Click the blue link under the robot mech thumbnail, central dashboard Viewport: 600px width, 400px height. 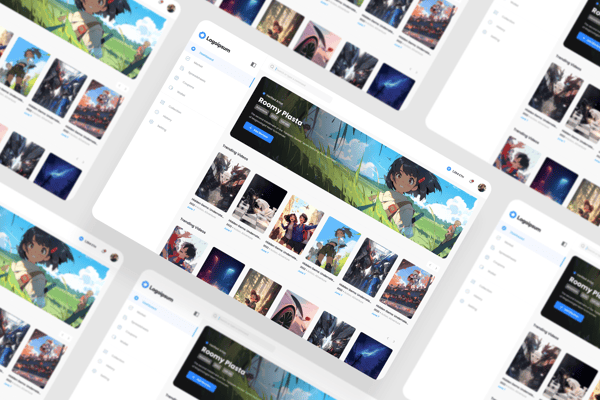click(191, 208)
